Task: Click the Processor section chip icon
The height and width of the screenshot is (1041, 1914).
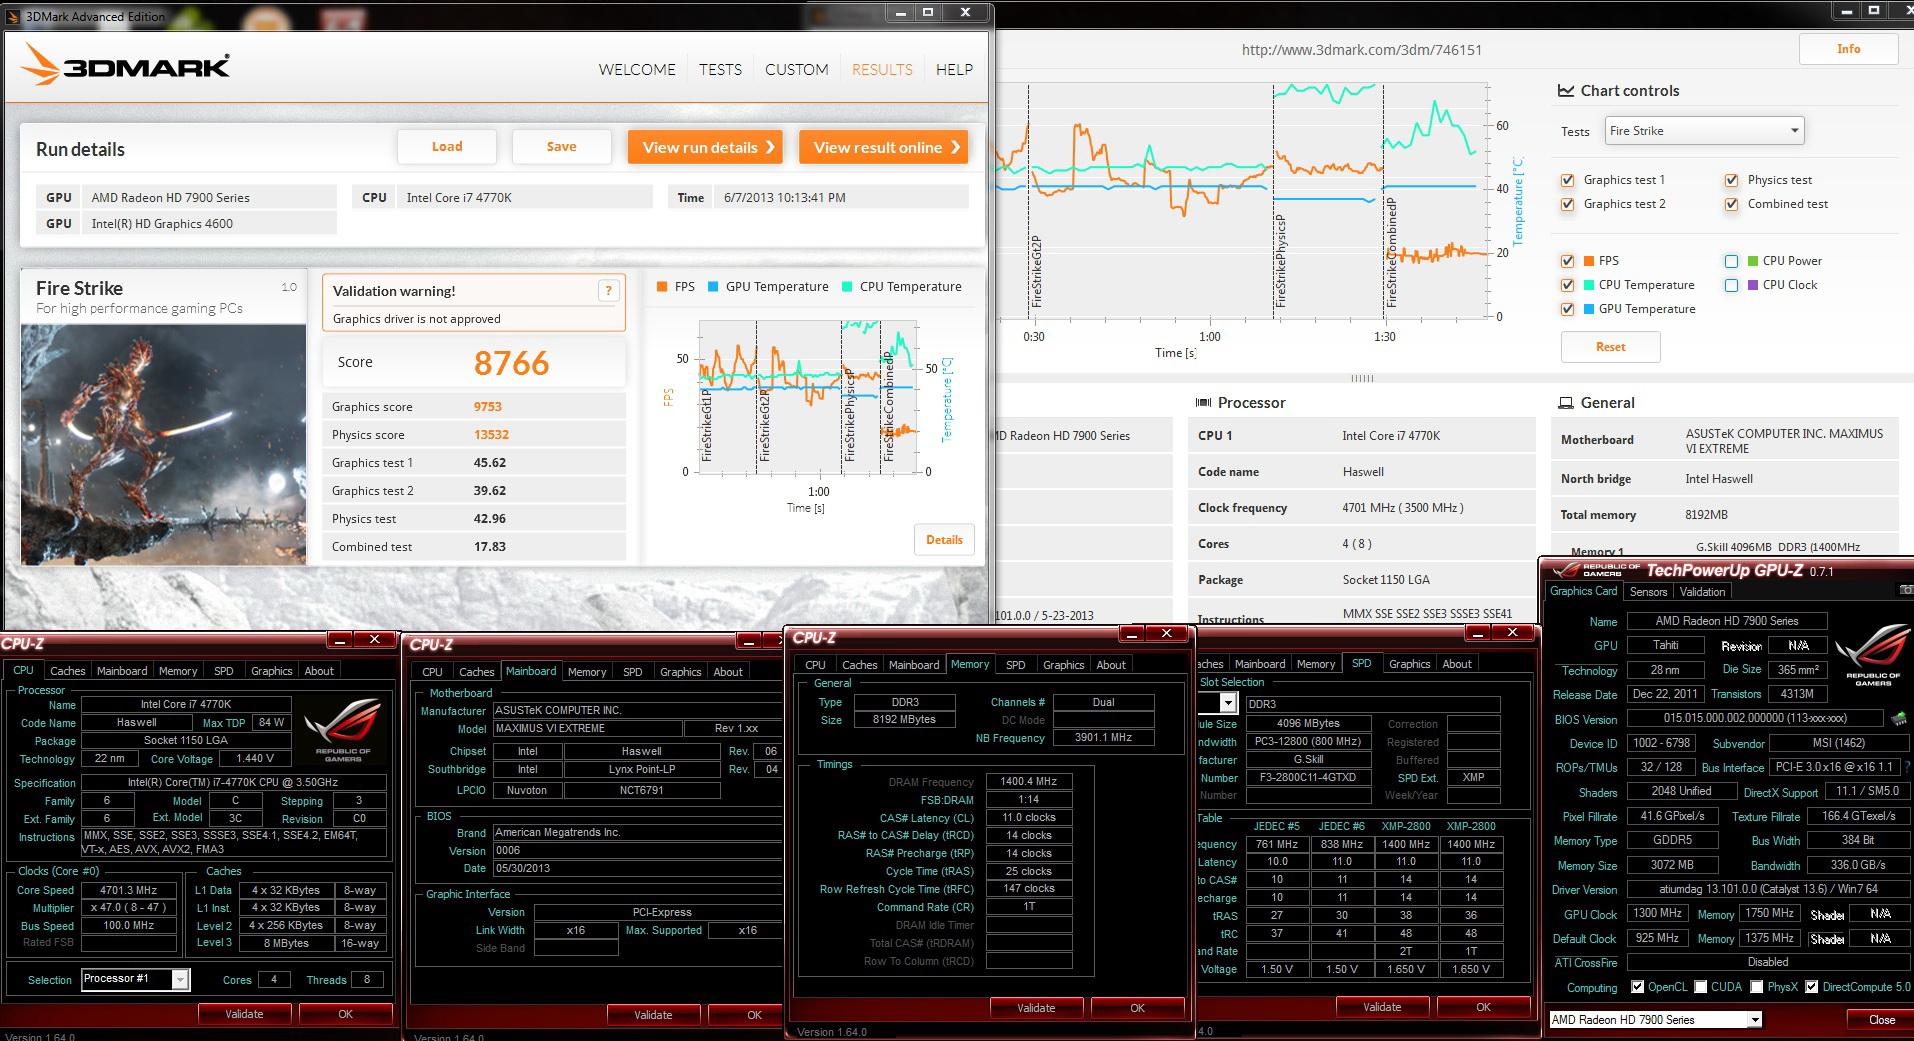Action: coord(1203,403)
